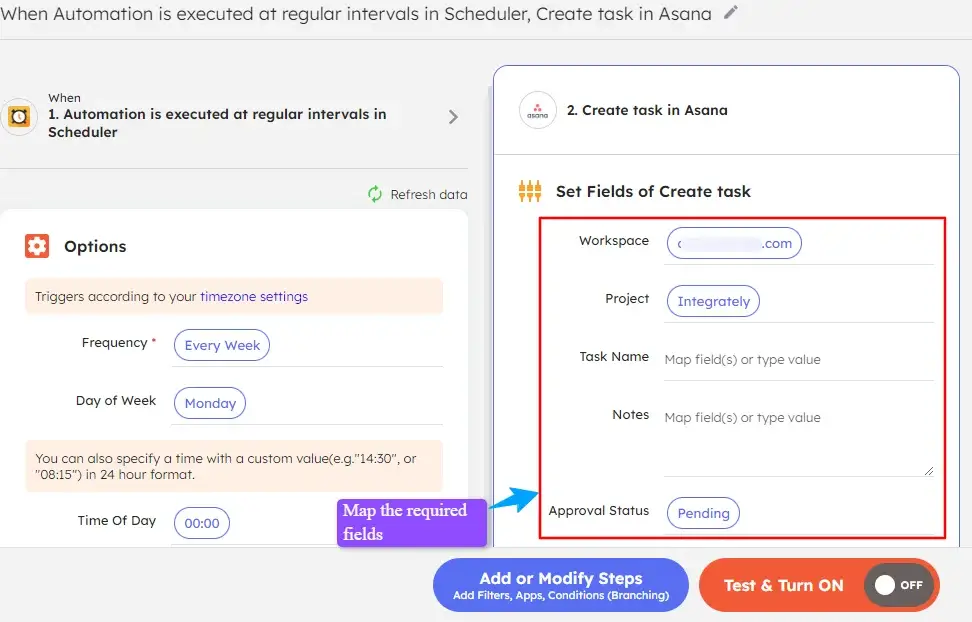The image size is (972, 622).
Task: Click the Pending approval status pill
Action: tap(703, 513)
